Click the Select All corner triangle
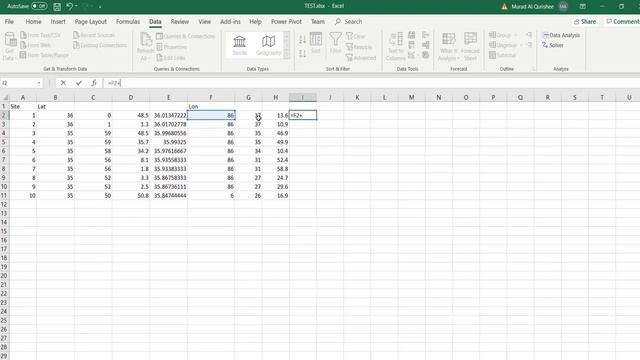This screenshot has height=360, width=640. coord(5,98)
